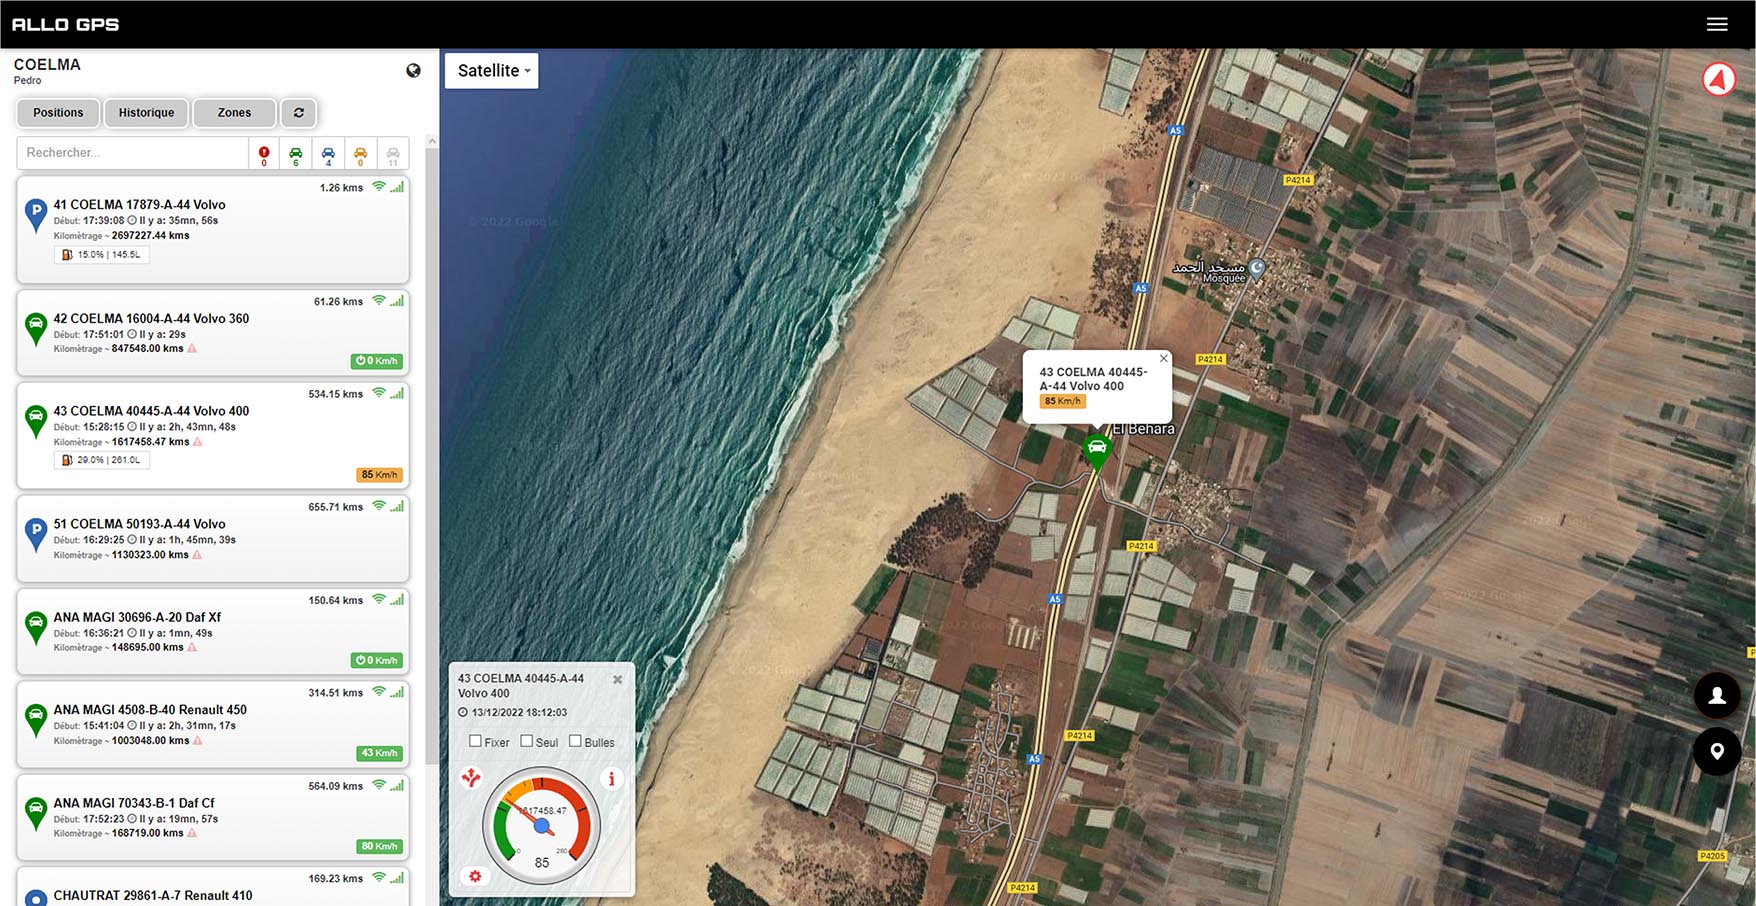1756x906 pixels.
Task: Toggle the Bulles checkbox
Action: [x=575, y=741]
